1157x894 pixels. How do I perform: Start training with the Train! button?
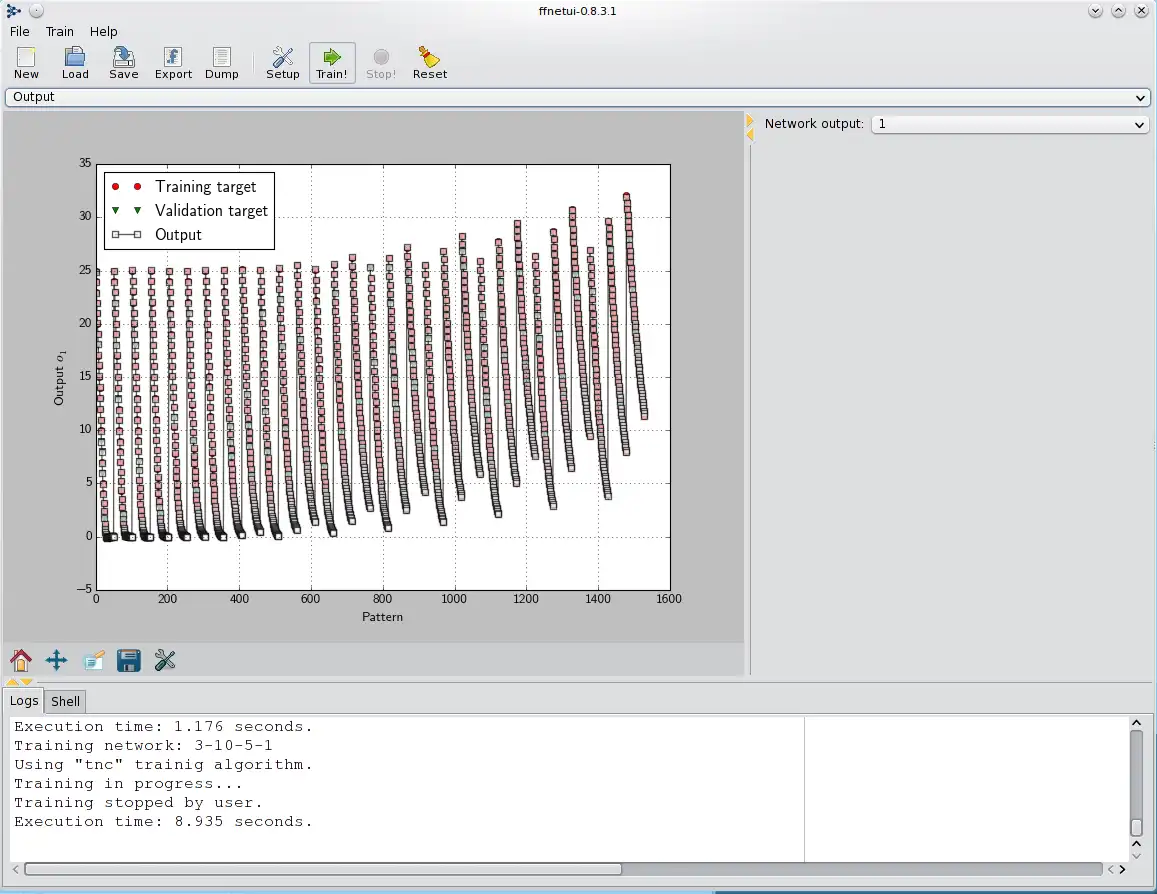(332, 62)
